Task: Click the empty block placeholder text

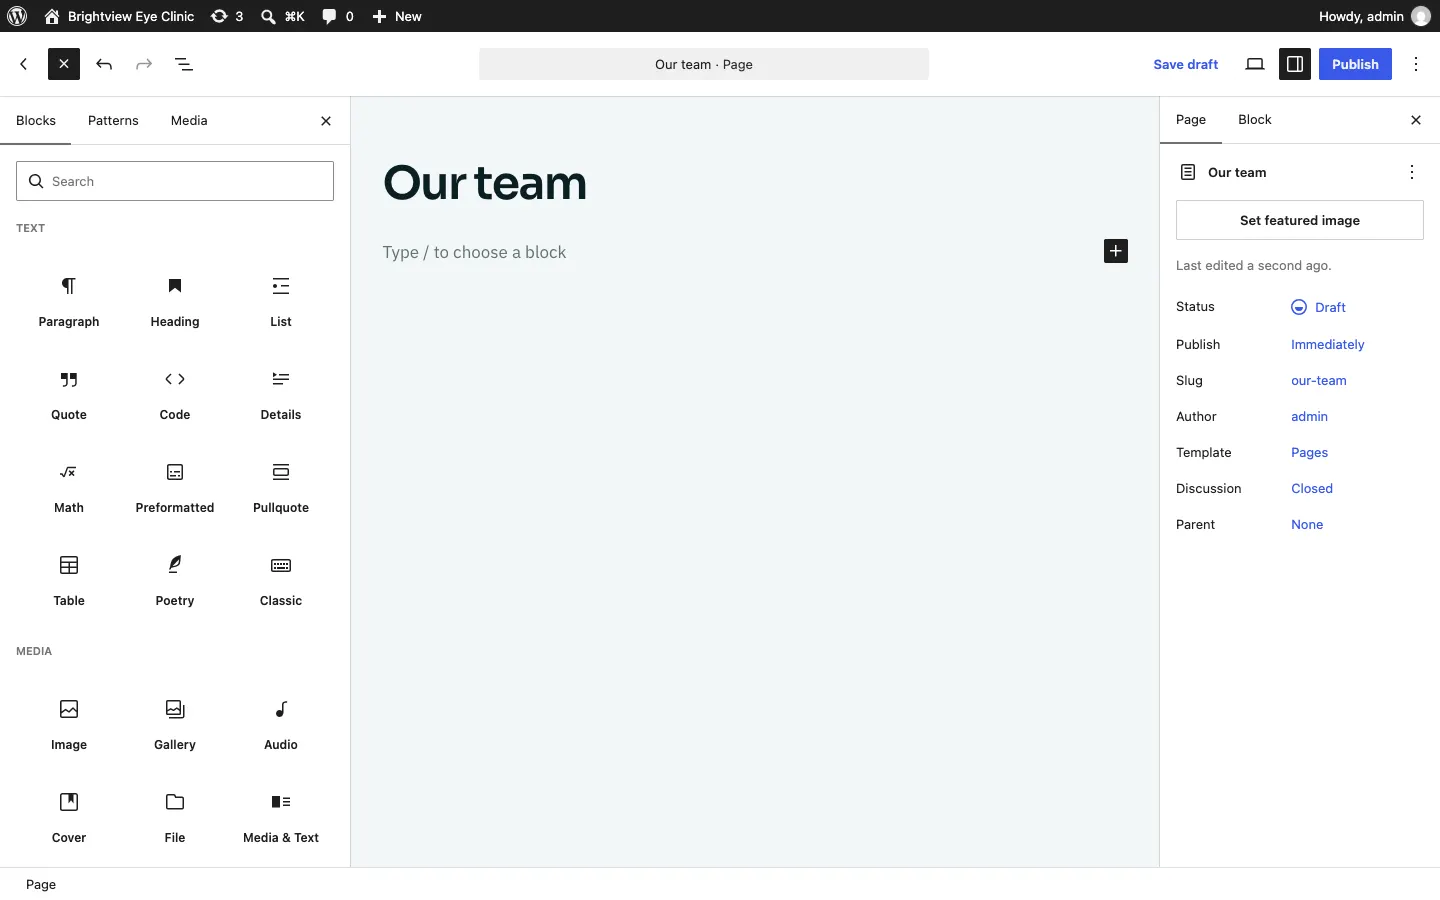Action: click(474, 252)
